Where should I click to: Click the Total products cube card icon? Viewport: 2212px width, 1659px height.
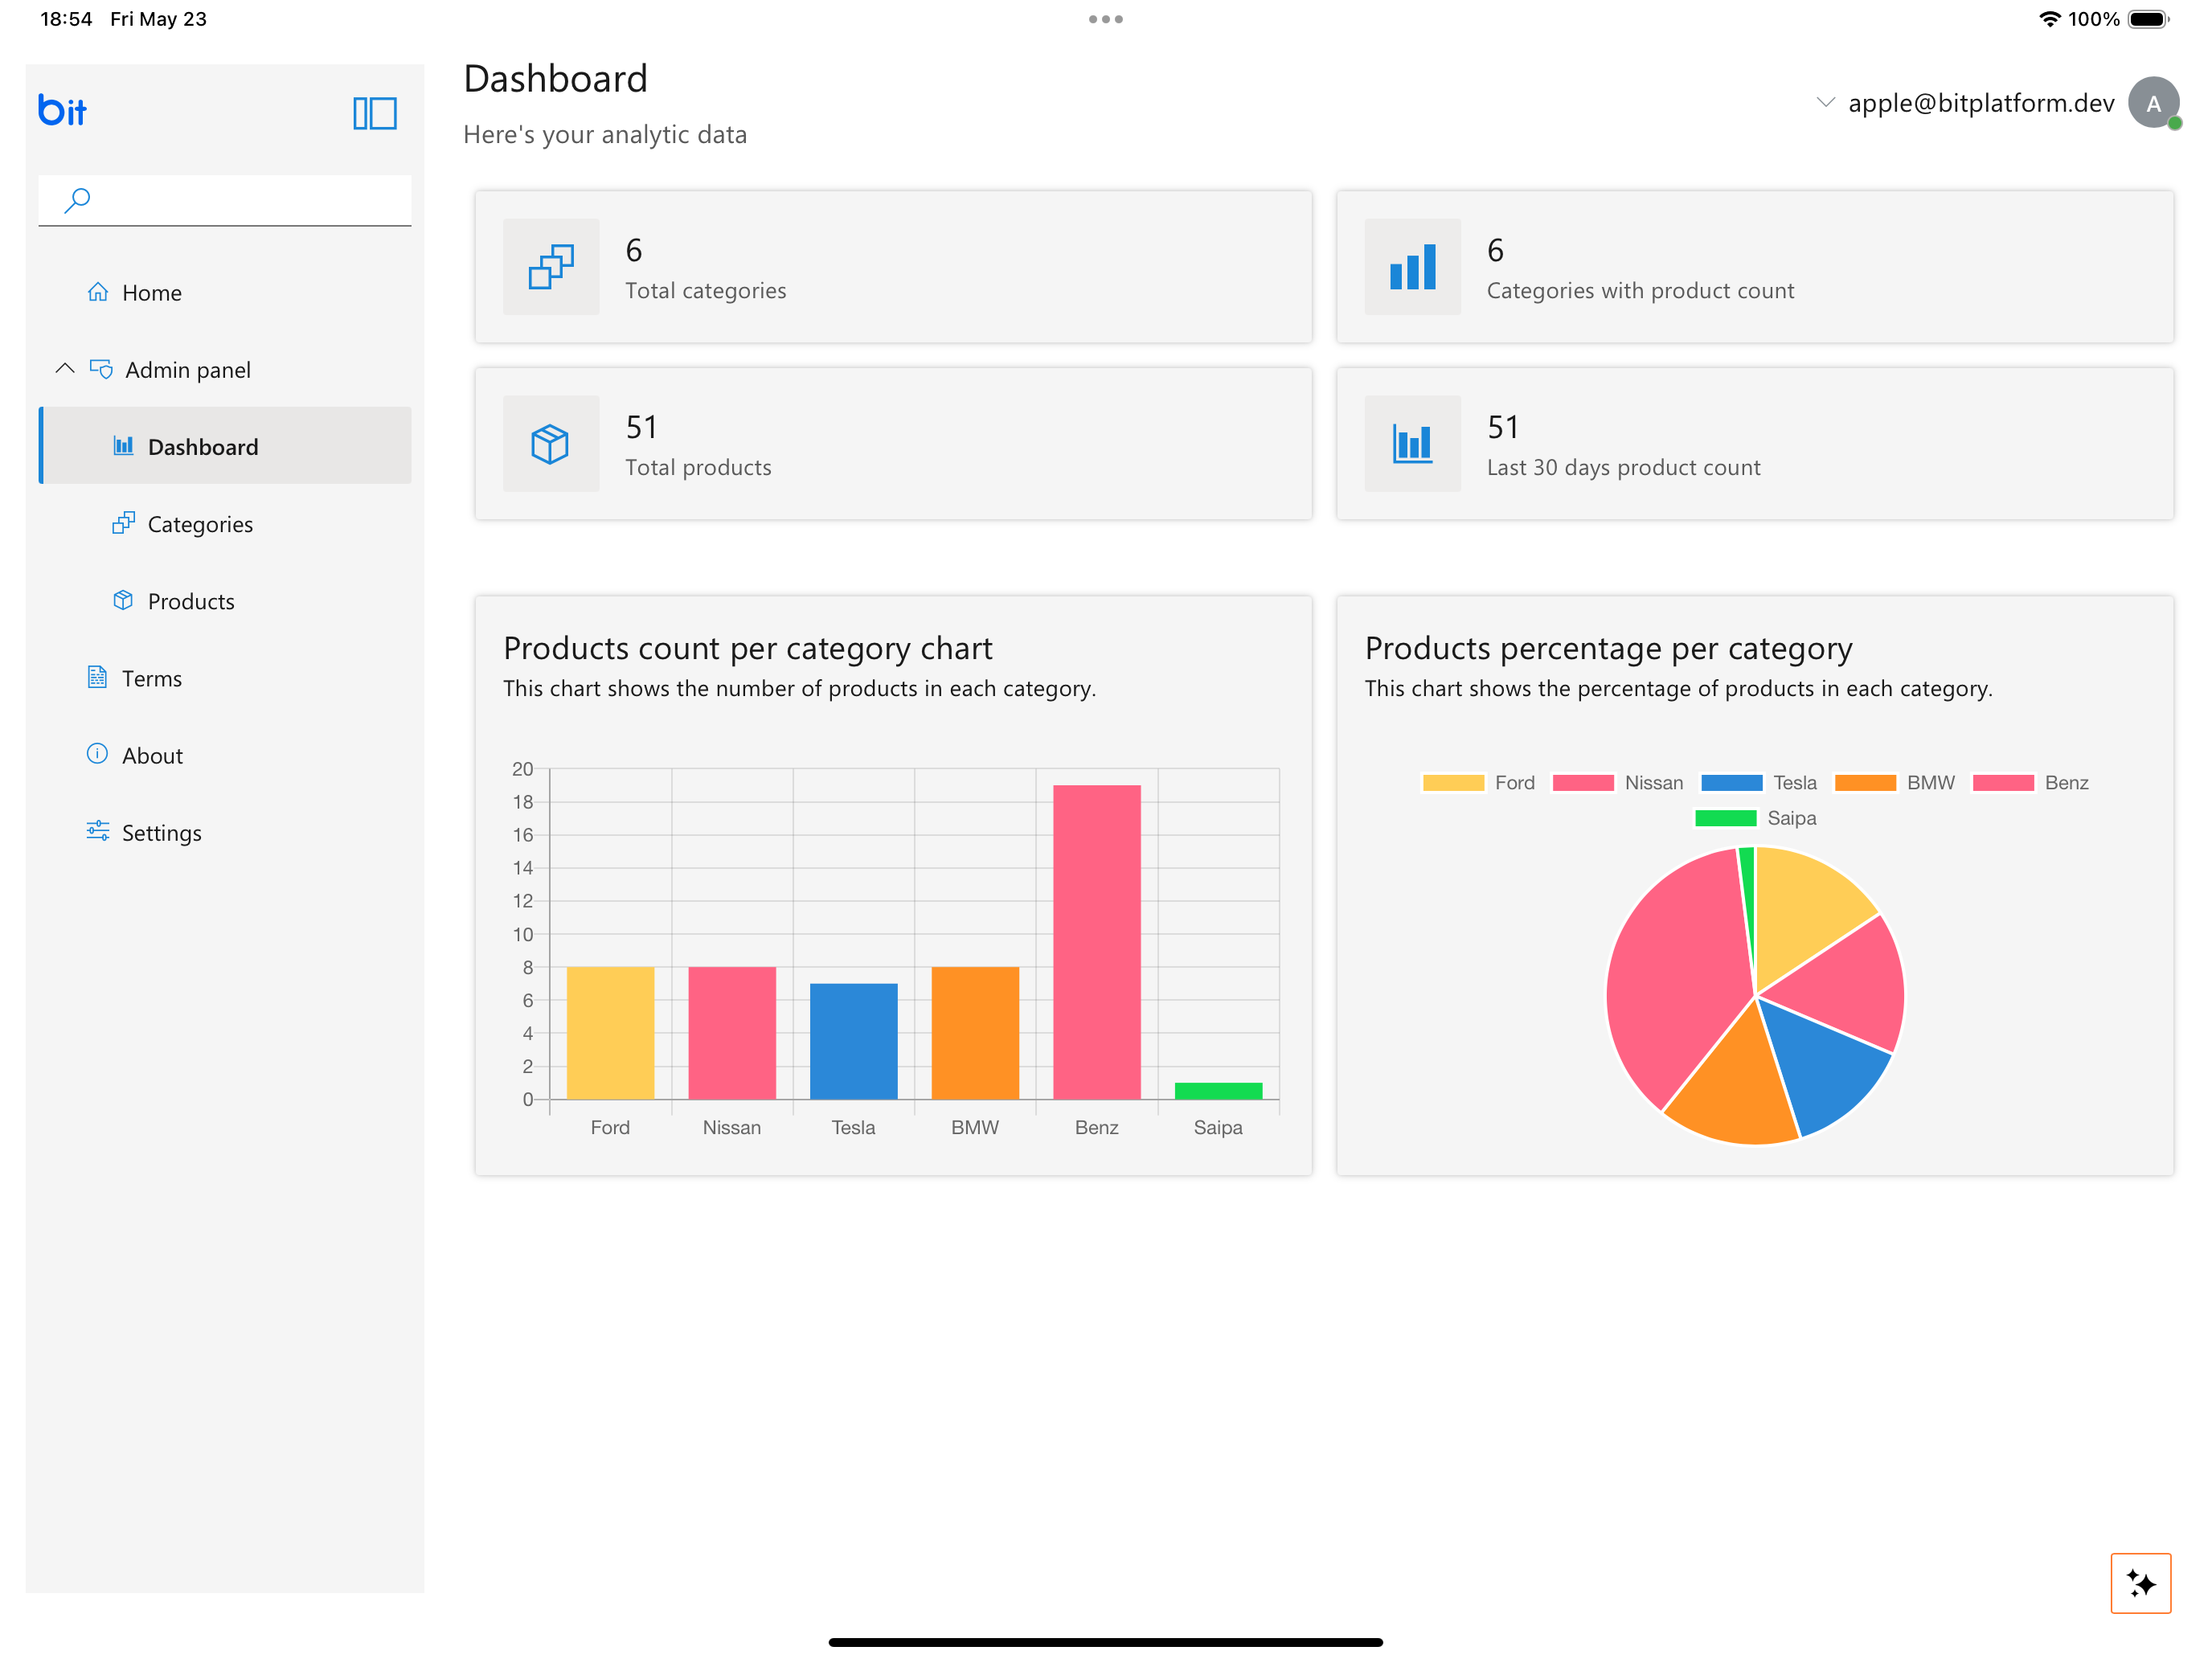coord(551,443)
